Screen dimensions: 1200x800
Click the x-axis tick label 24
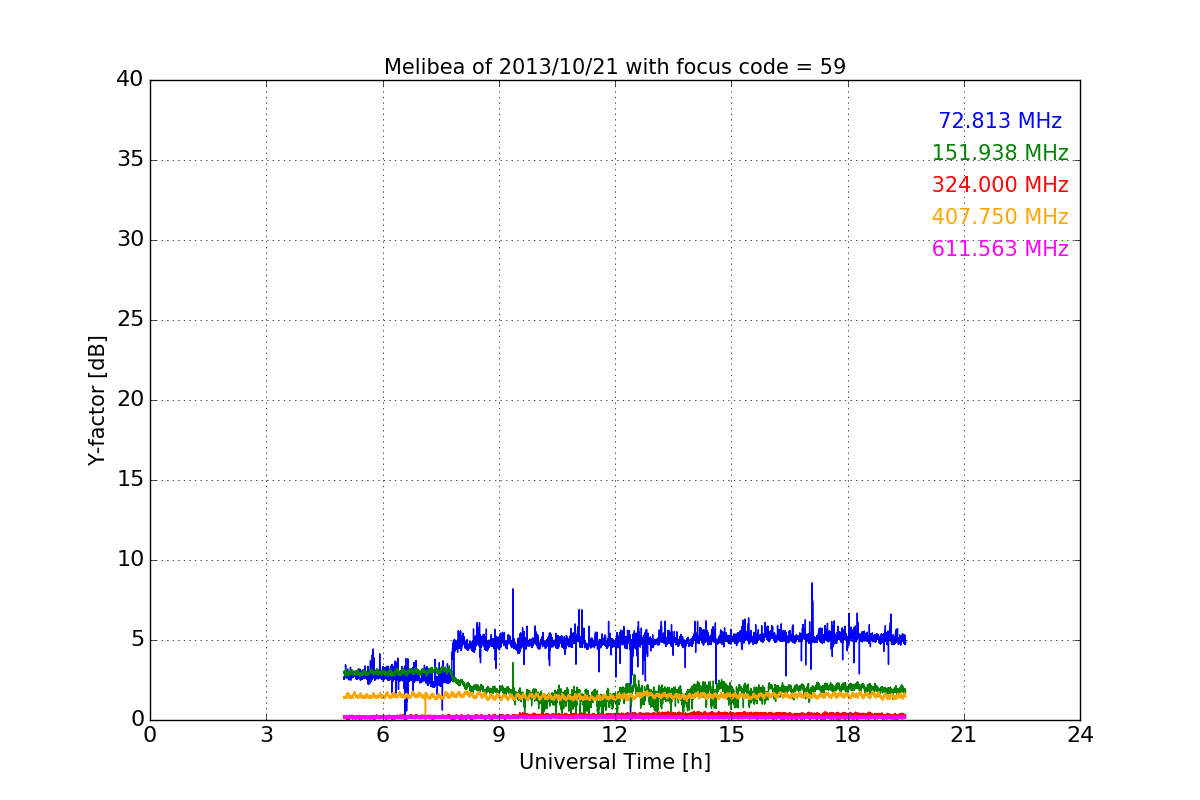click(1080, 734)
